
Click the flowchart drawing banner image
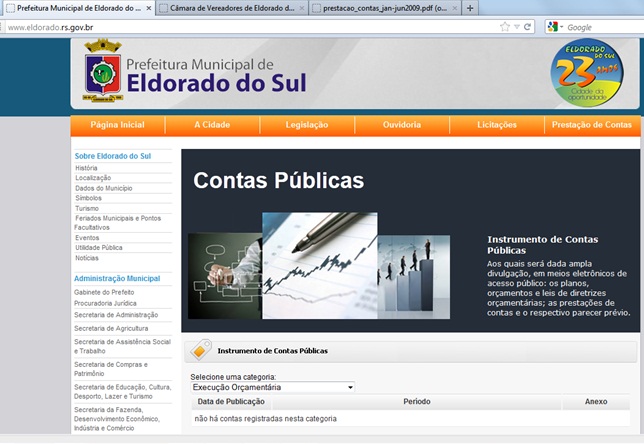click(x=225, y=276)
